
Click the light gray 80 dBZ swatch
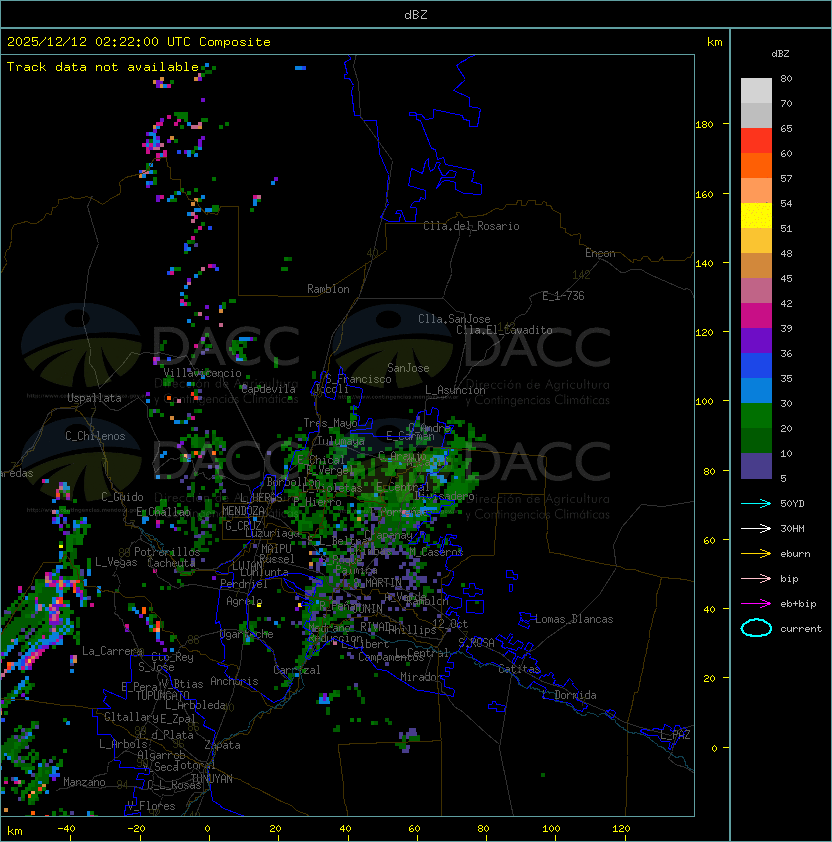(756, 90)
